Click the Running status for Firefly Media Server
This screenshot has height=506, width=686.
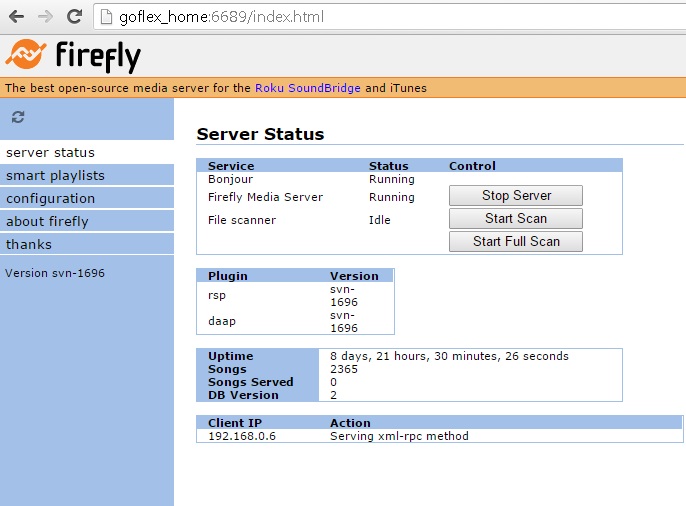coord(392,197)
